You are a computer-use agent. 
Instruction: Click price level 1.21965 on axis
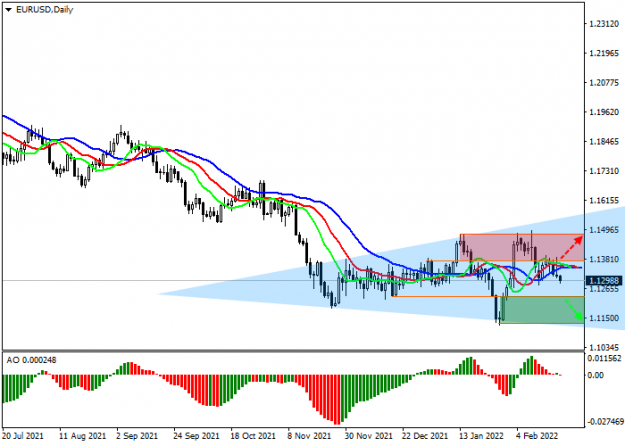click(x=604, y=53)
